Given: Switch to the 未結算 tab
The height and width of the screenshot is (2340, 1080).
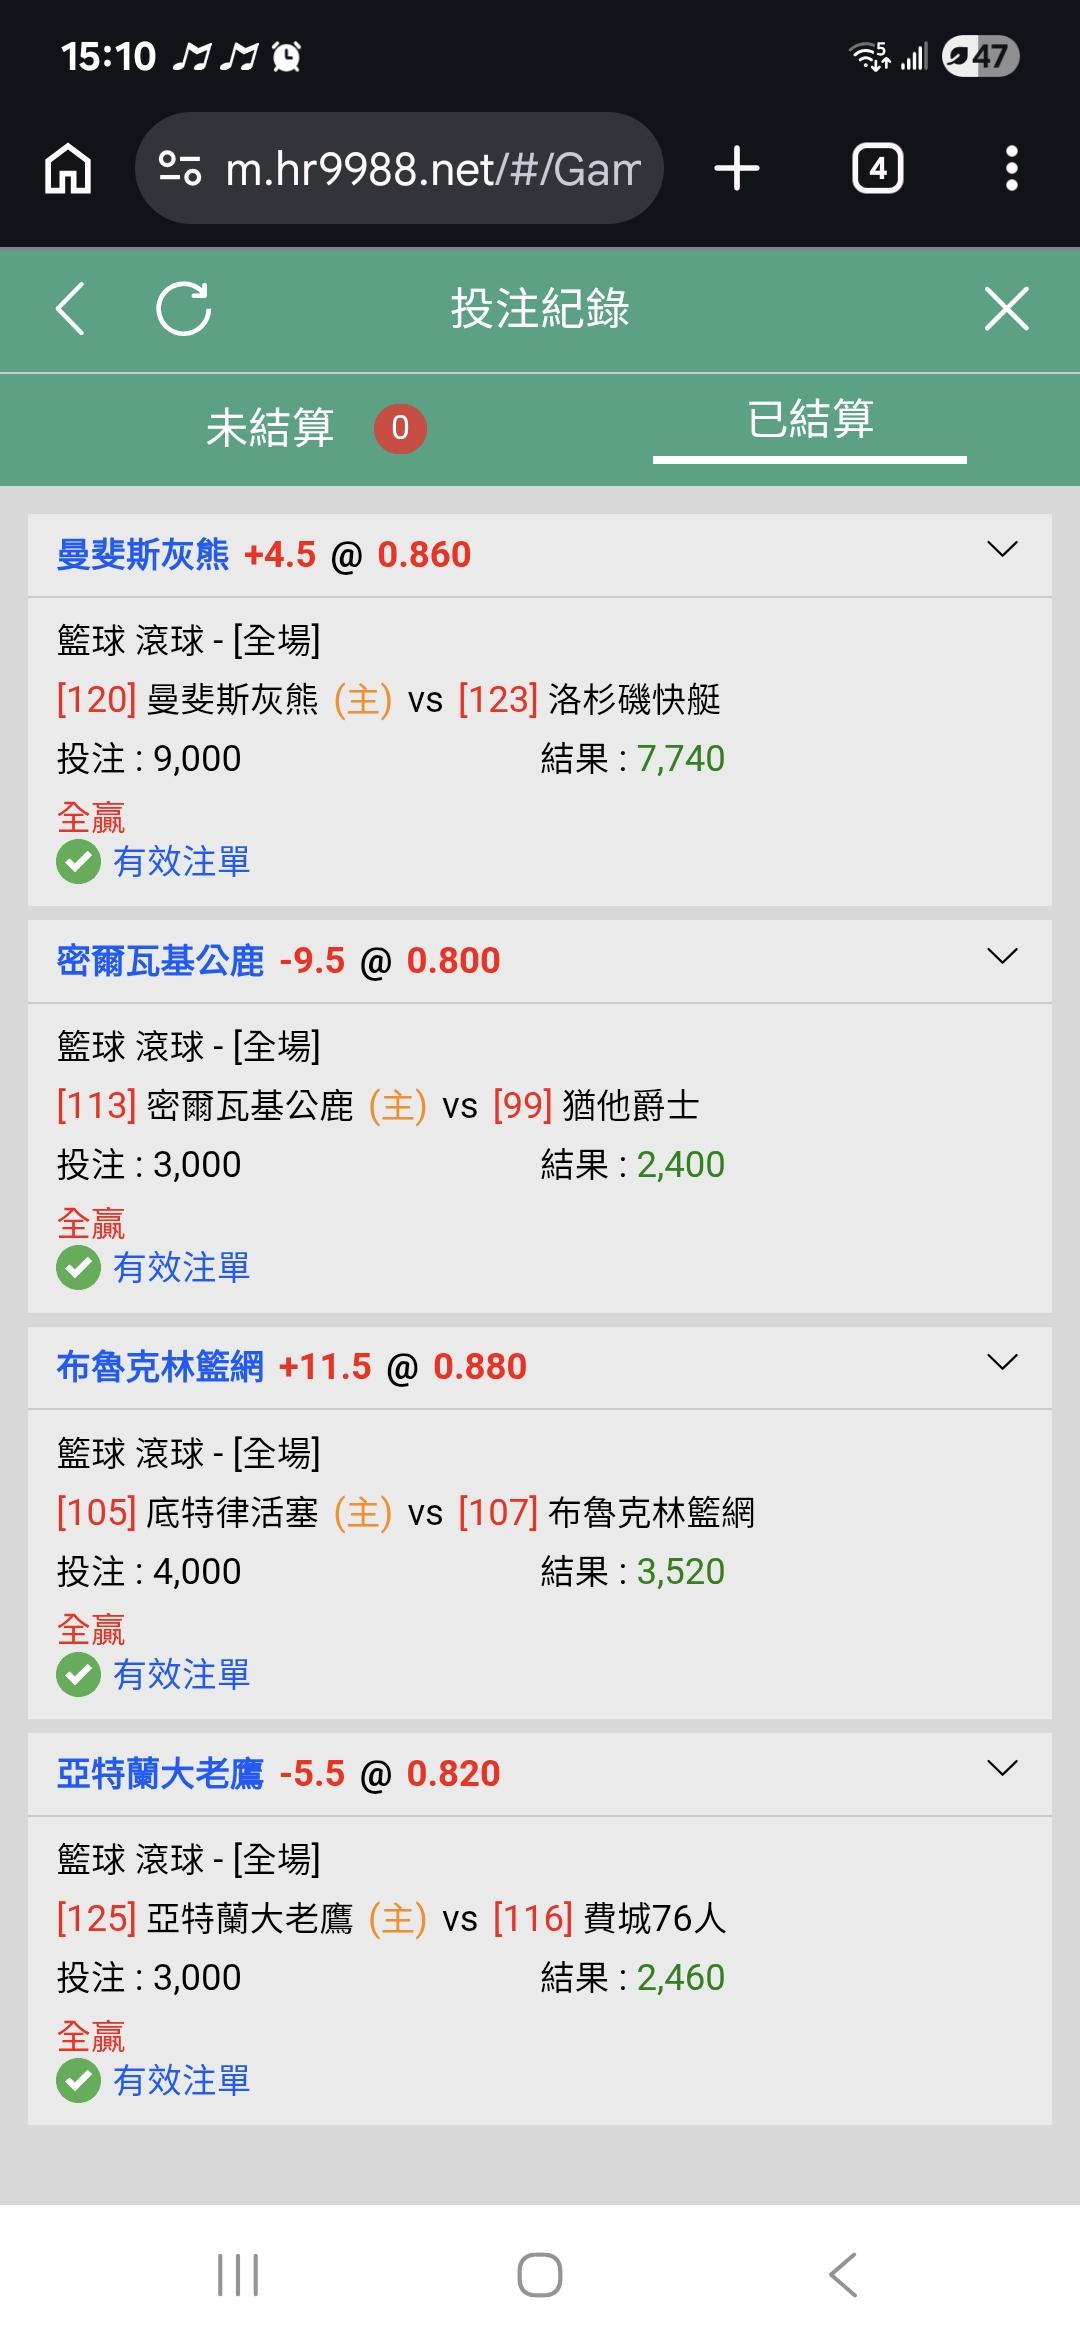Looking at the screenshot, I should tap(270, 428).
